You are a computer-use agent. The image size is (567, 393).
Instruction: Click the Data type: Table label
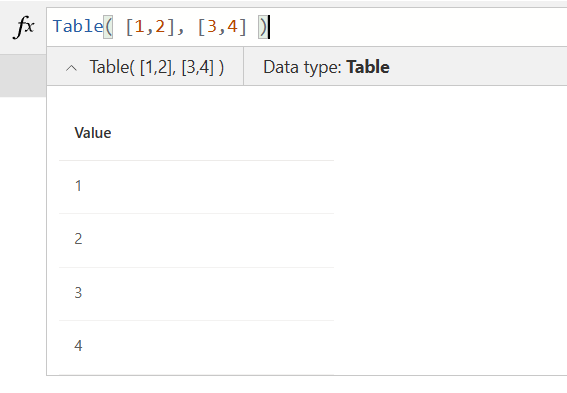click(x=326, y=67)
